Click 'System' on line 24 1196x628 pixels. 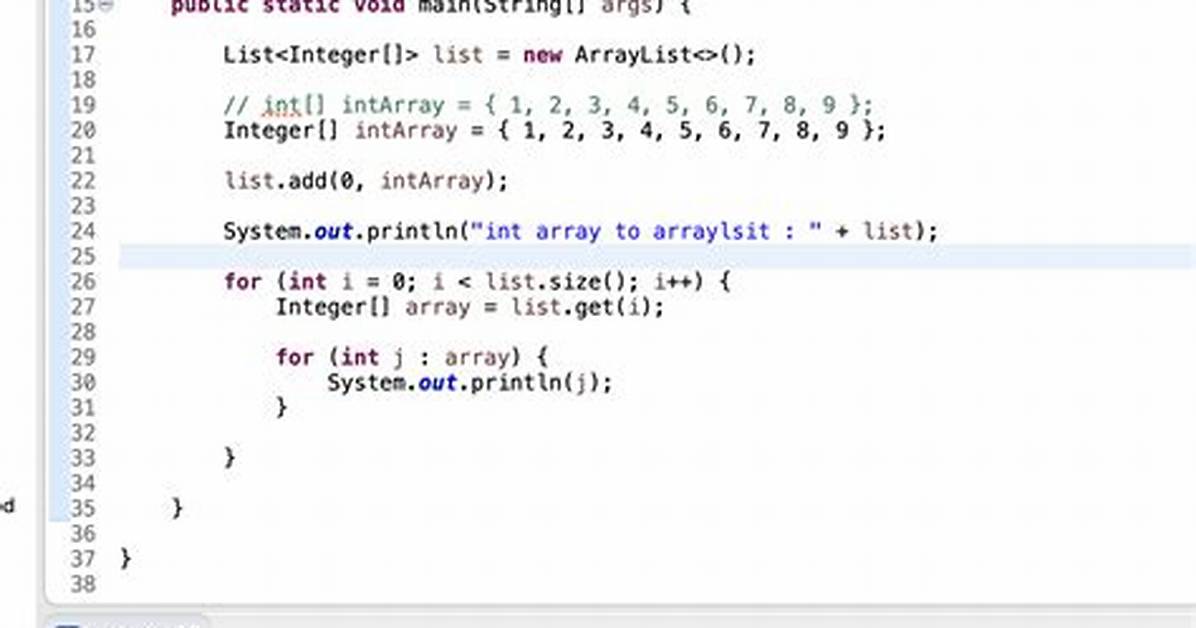[x=262, y=231]
